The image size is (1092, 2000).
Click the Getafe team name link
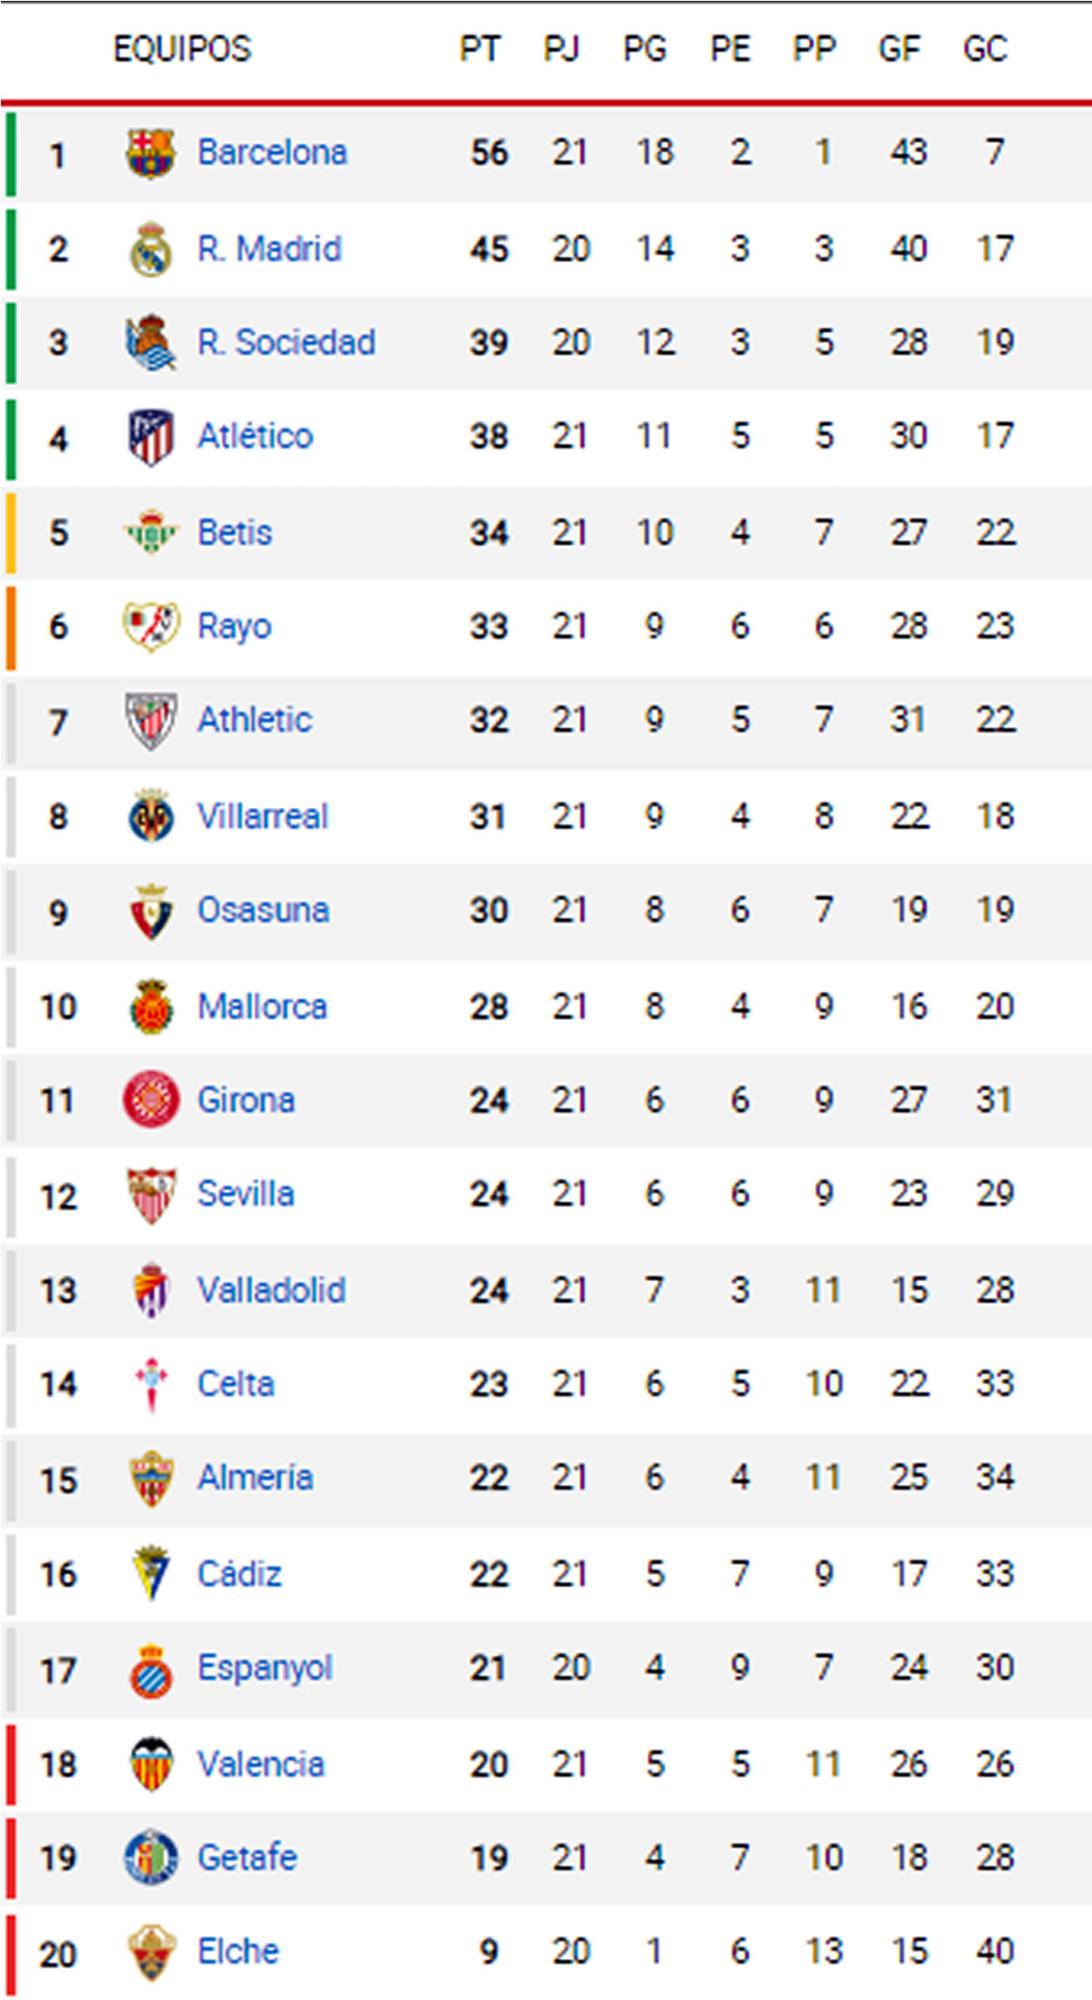click(x=247, y=1858)
